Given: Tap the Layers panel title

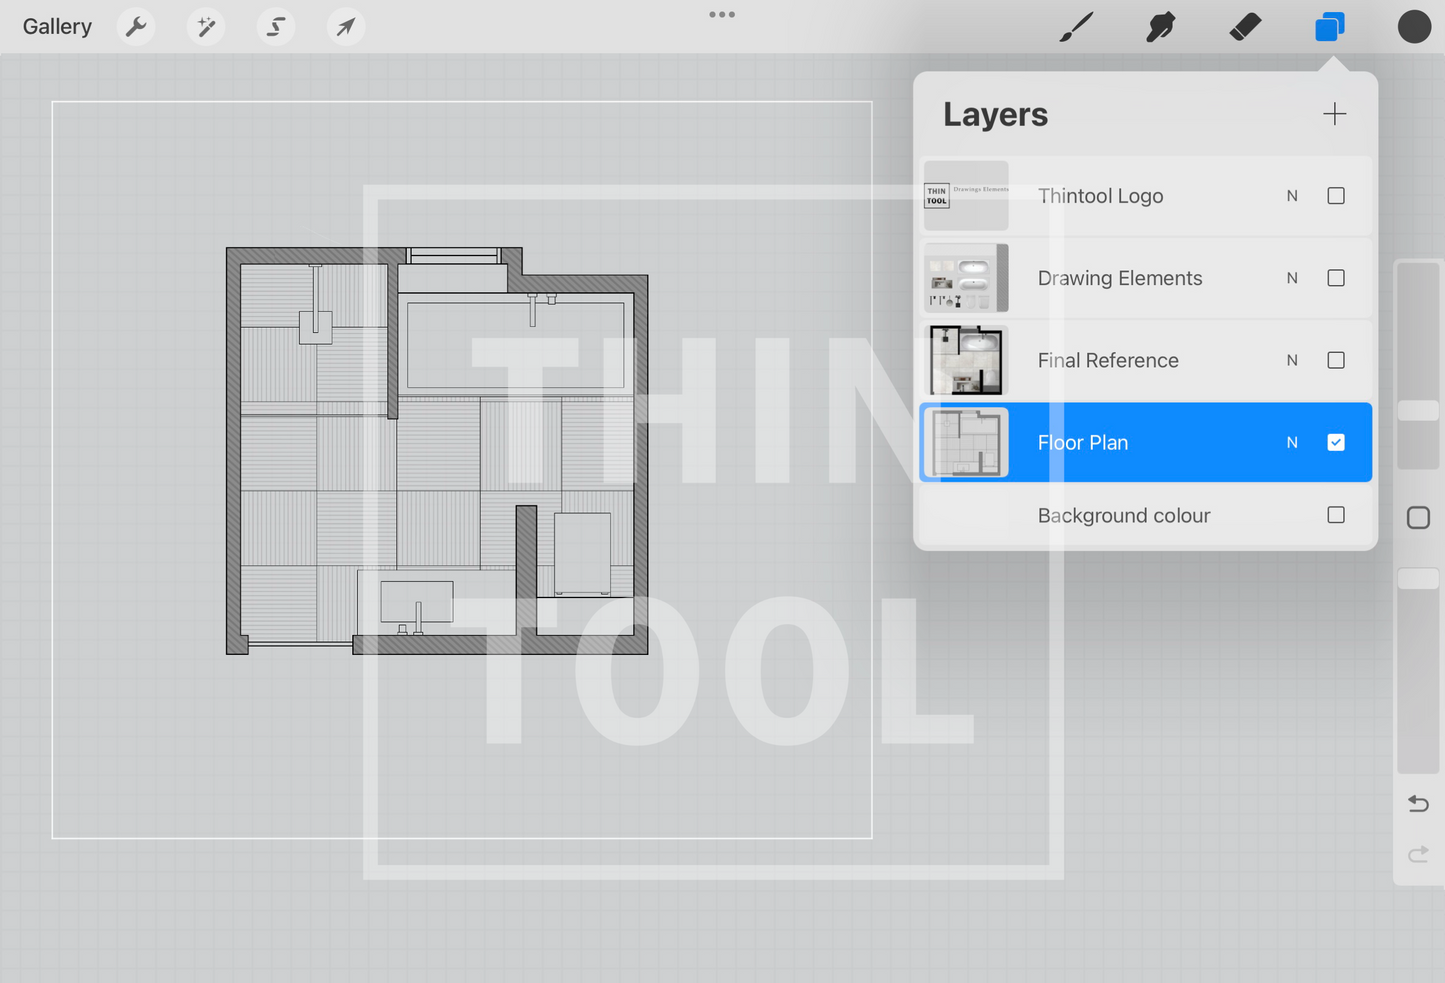Looking at the screenshot, I should tap(995, 115).
